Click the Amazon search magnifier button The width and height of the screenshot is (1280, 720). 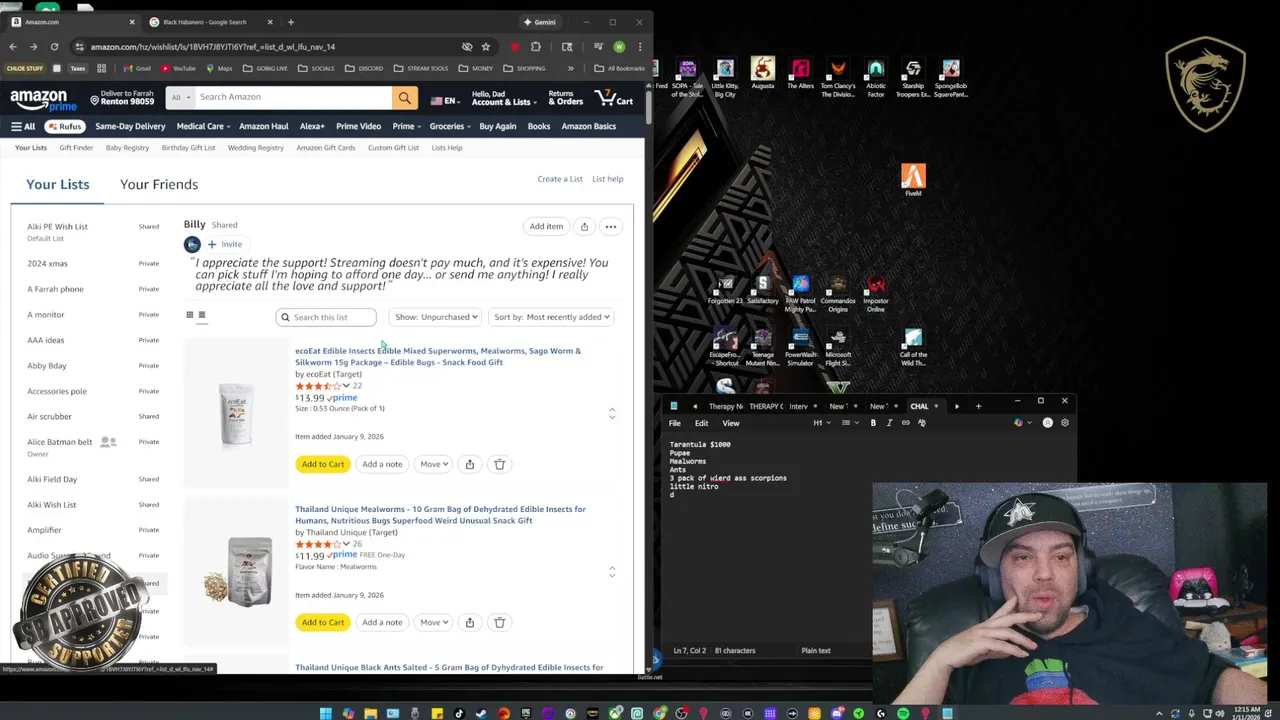[404, 97]
